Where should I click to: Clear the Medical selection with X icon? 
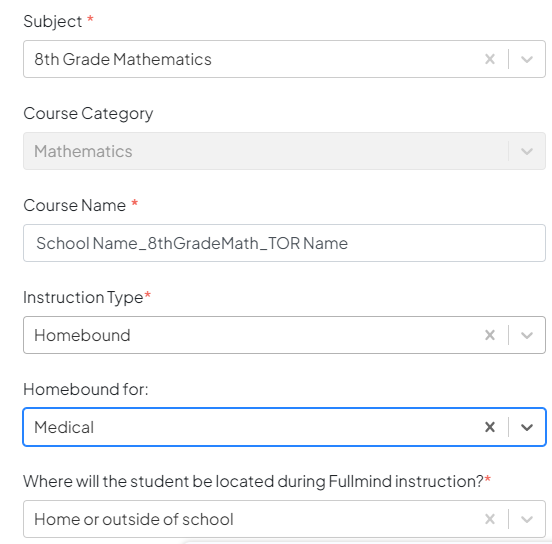tap(490, 427)
